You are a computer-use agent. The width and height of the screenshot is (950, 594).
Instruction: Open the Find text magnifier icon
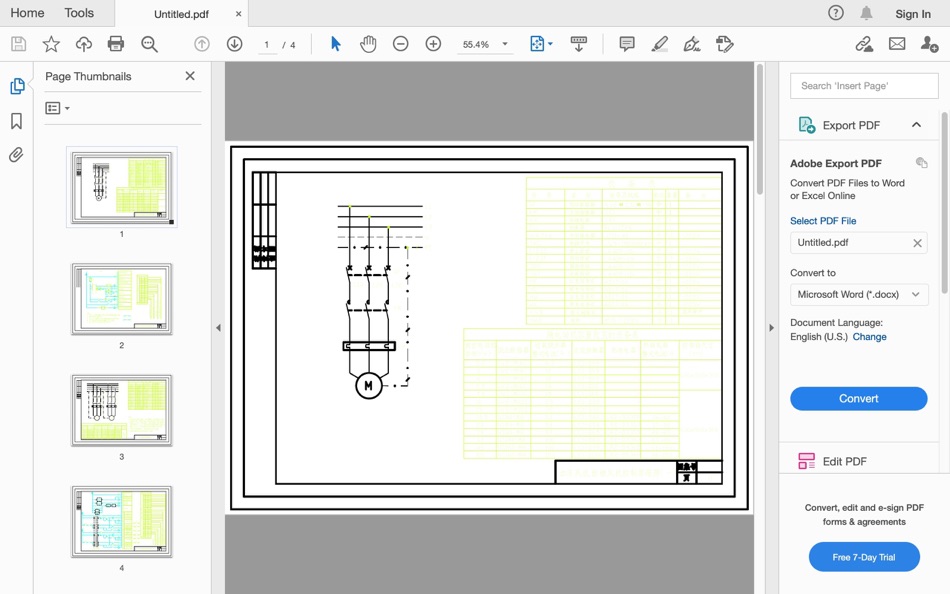(149, 44)
